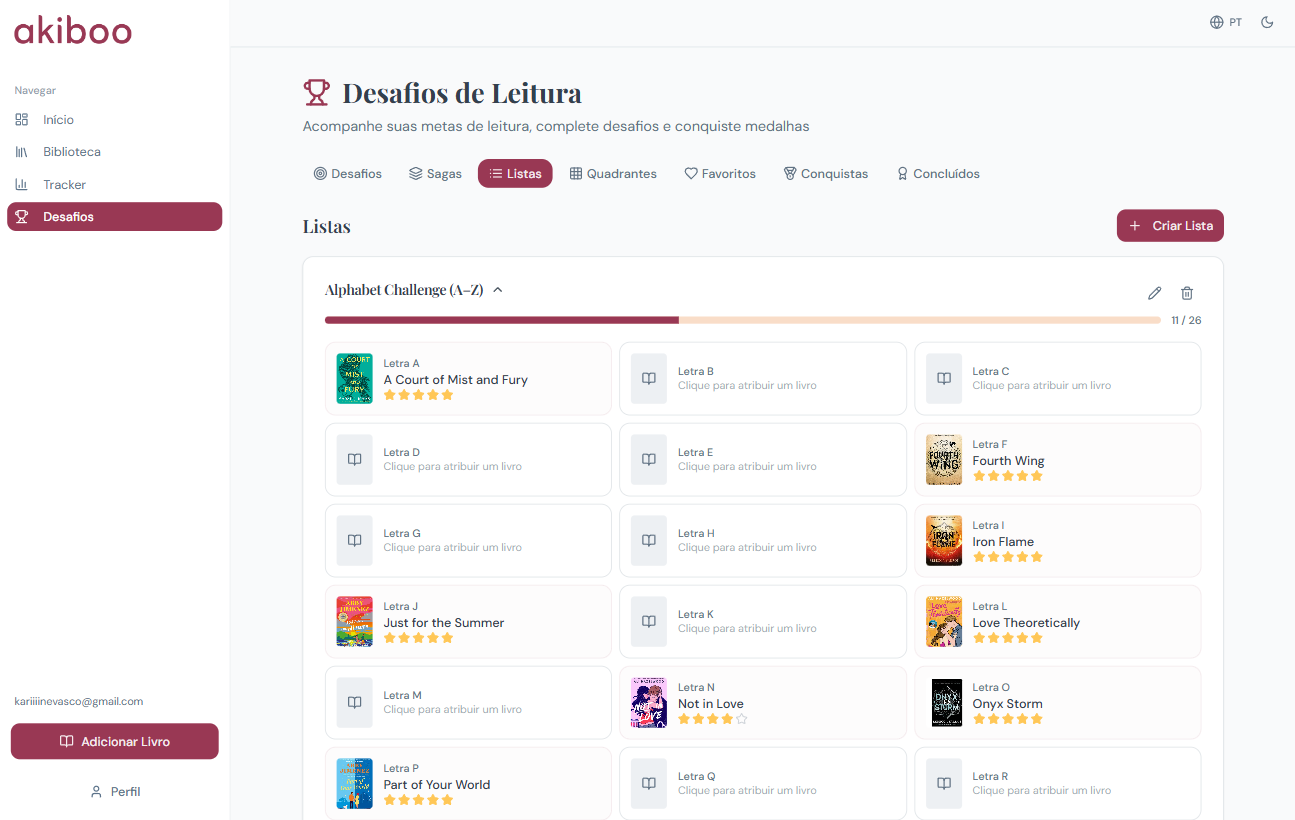Image resolution: width=1295 pixels, height=820 pixels.
Task: Edit the Alphabet Challenge with the pencil icon
Action: [x=1155, y=293]
